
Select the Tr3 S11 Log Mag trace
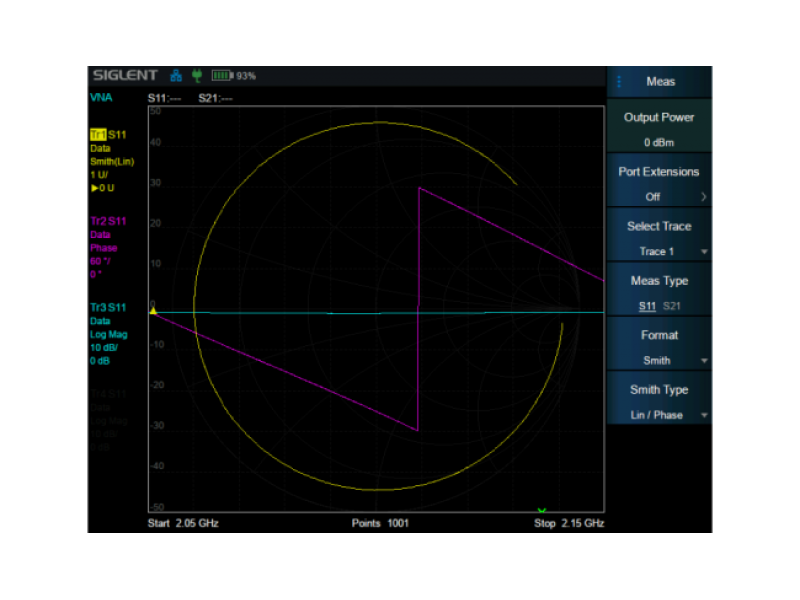(x=108, y=307)
